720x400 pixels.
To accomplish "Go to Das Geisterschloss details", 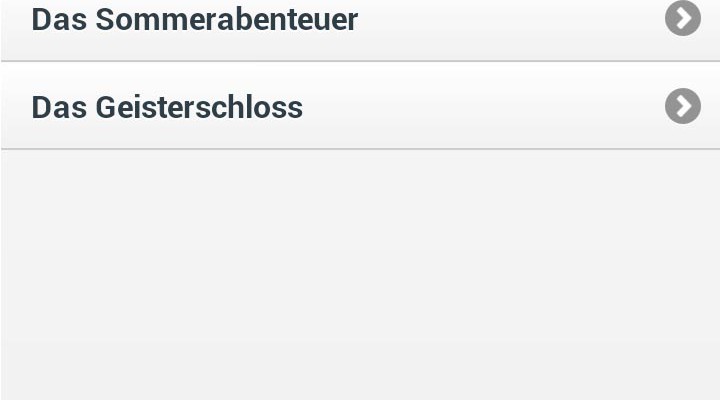I will (x=360, y=105).
